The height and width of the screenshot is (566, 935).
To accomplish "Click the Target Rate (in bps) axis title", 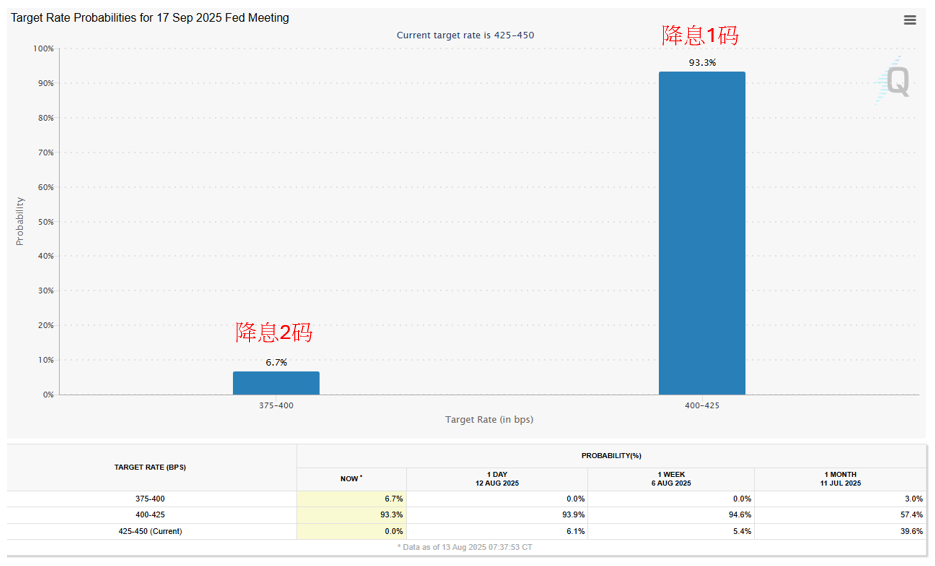I will coord(489,420).
